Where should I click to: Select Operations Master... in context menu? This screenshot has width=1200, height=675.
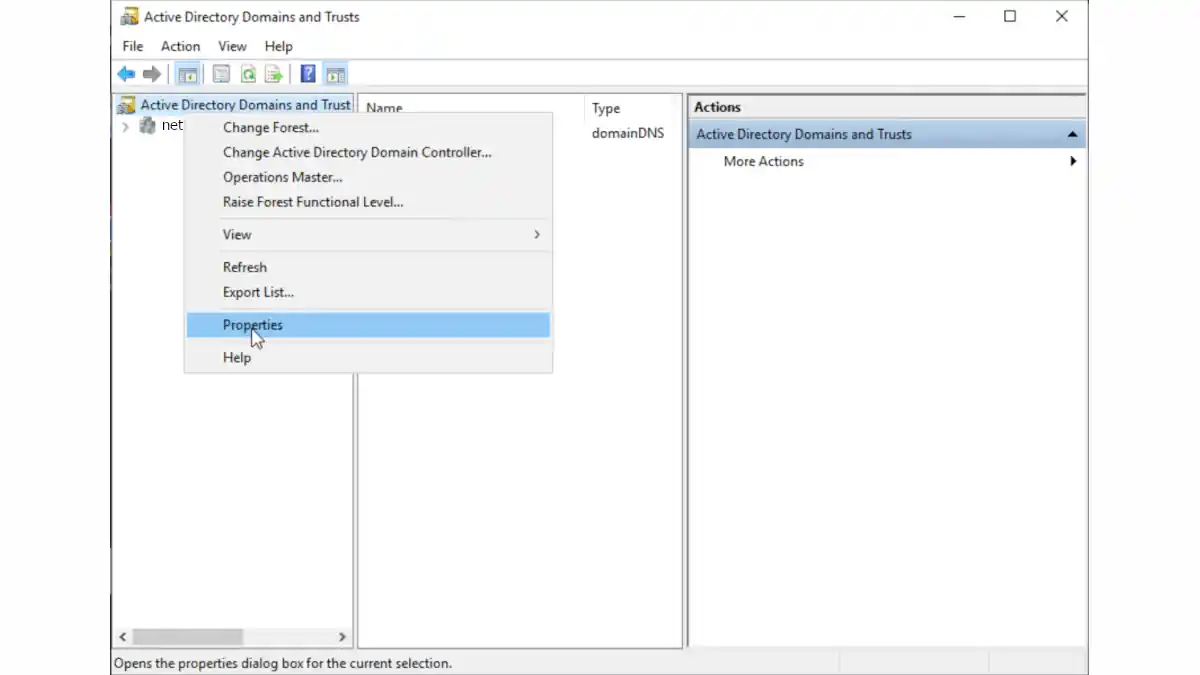(x=368, y=177)
